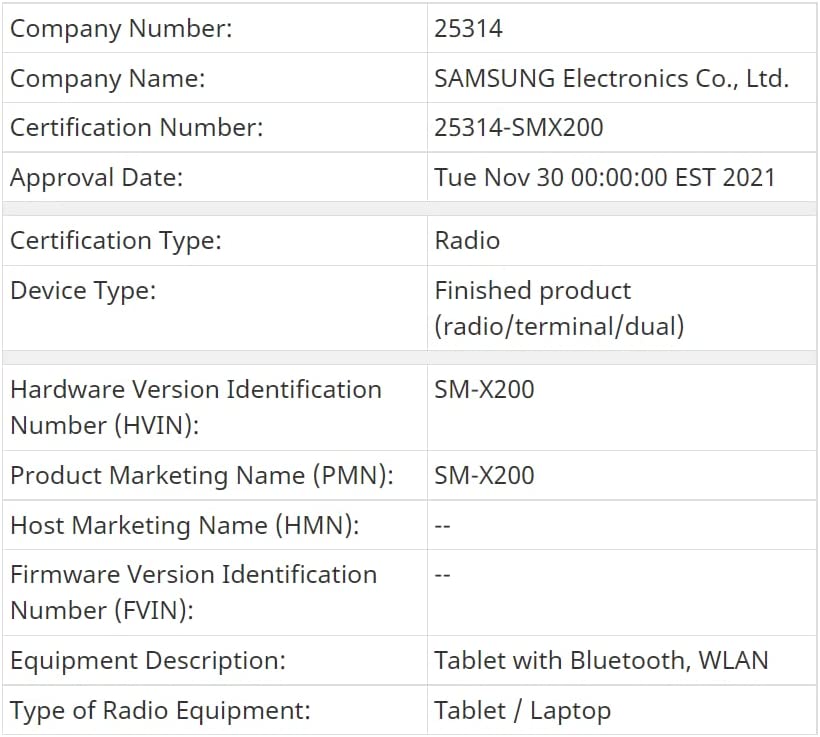Select the Tue Nov 30 approval date value

pyautogui.click(x=605, y=177)
